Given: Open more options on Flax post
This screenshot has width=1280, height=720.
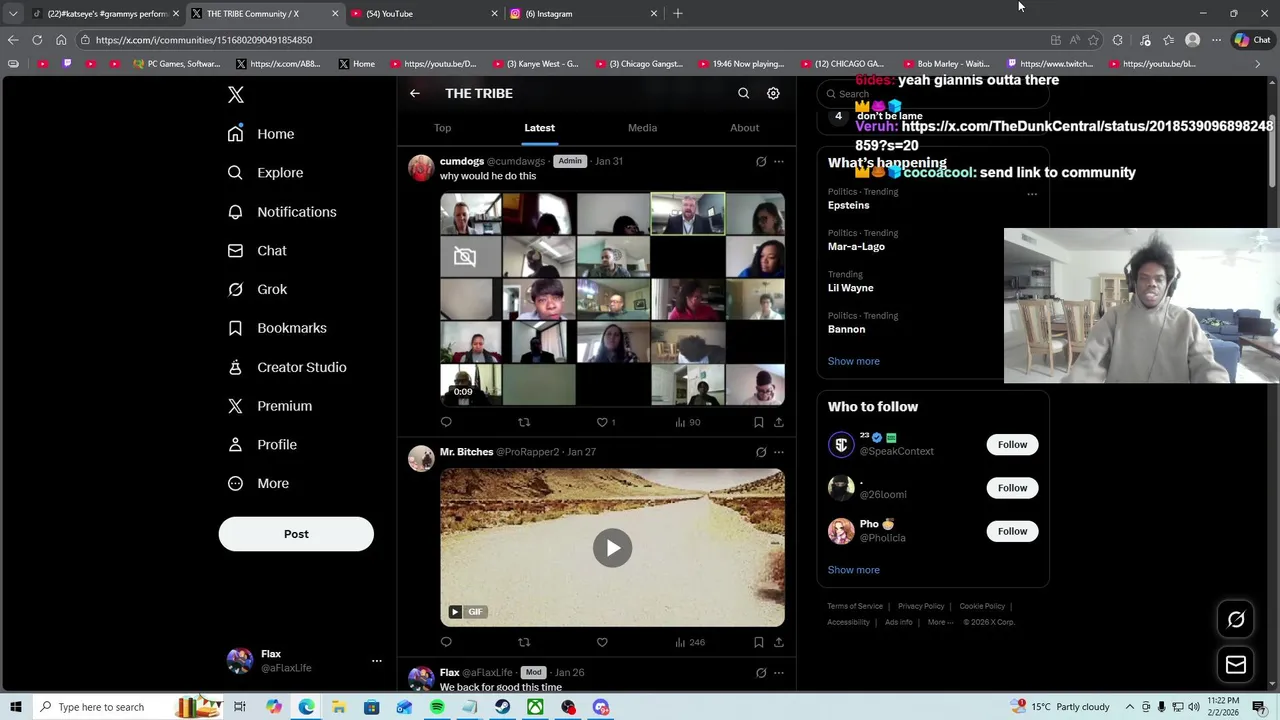Looking at the screenshot, I should click(779, 673).
